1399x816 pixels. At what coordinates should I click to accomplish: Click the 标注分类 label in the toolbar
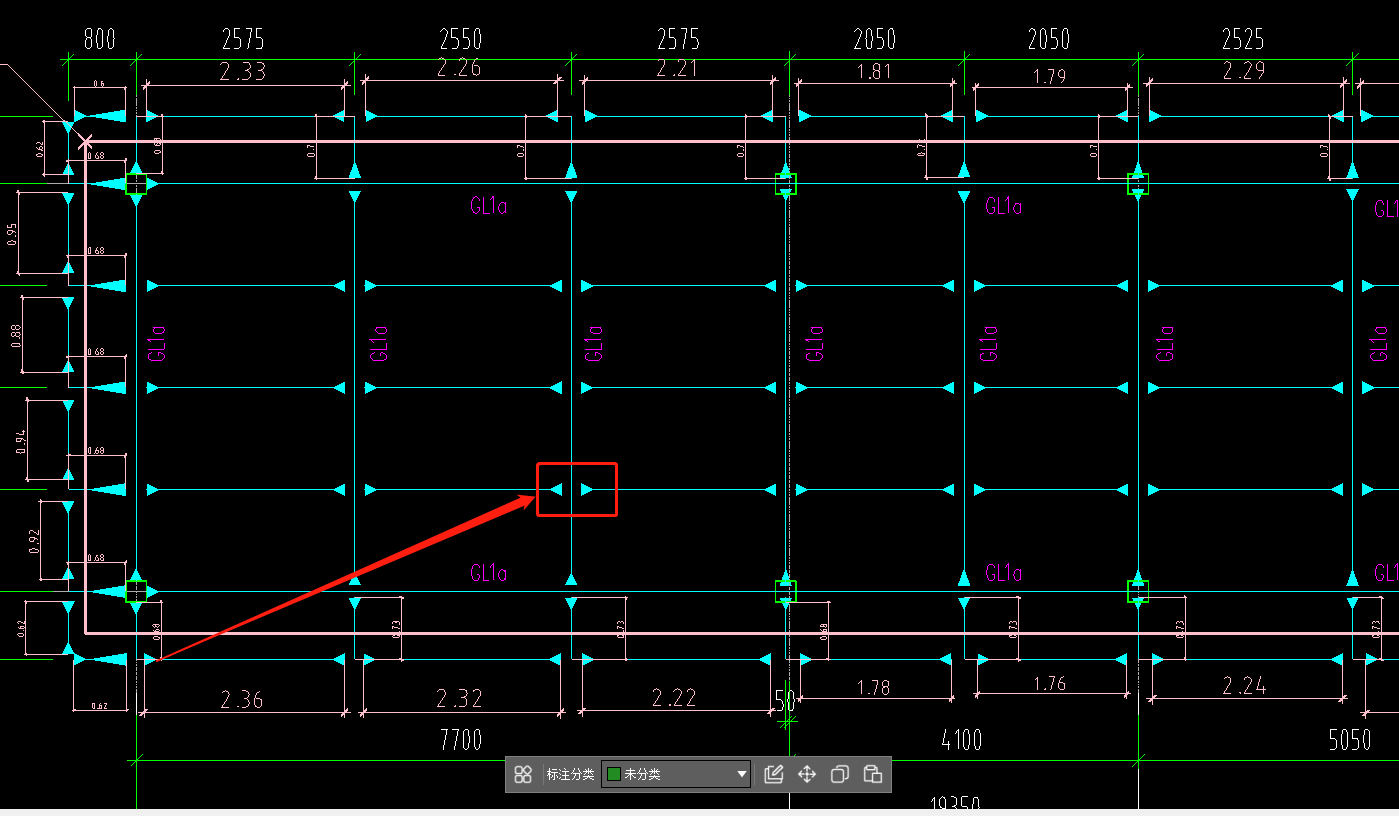(570, 774)
